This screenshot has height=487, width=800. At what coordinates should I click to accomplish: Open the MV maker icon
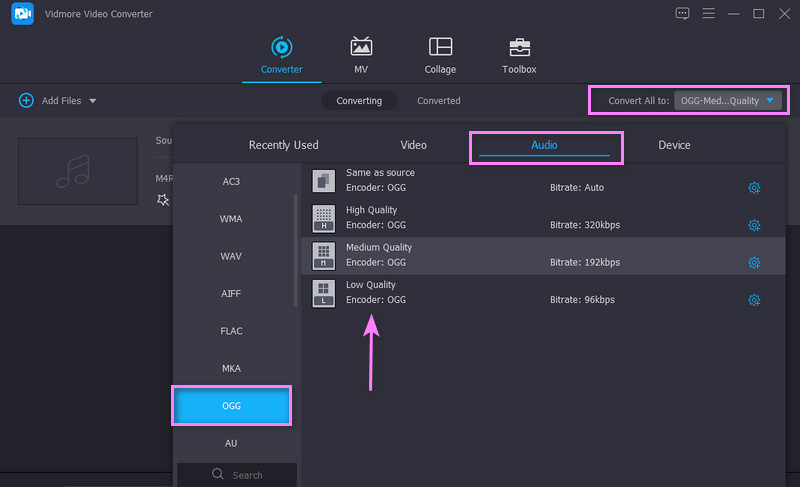tap(361, 47)
